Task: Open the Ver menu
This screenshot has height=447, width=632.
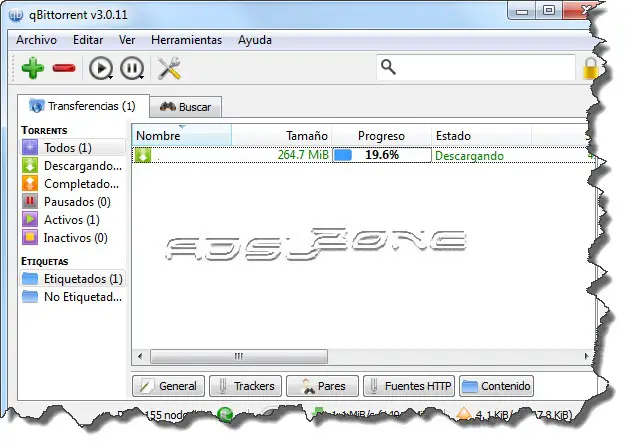Action: tap(127, 40)
